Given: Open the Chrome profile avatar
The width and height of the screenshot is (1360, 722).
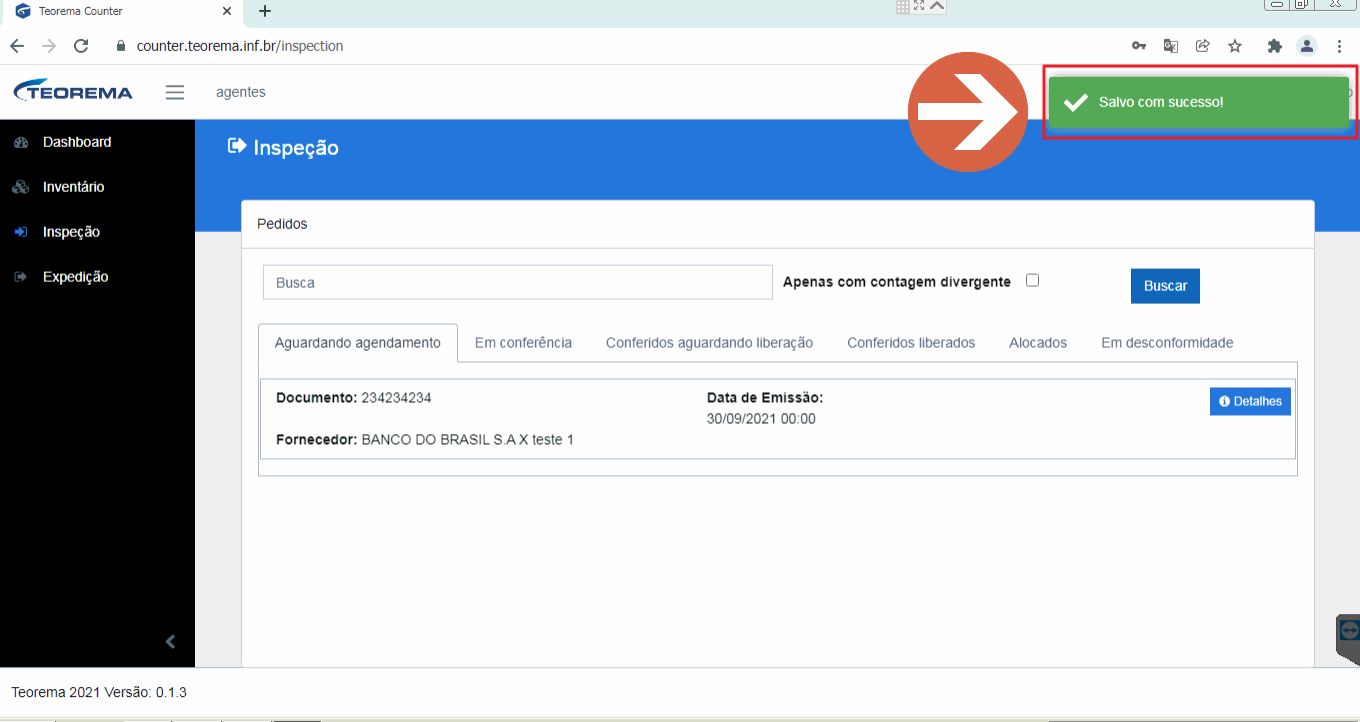Looking at the screenshot, I should point(1306,46).
